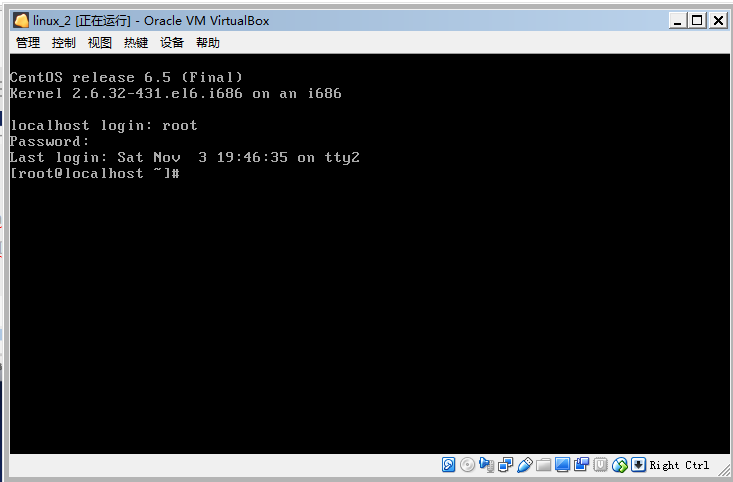This screenshot has width=733, height=482.
Task: Click the USB devices status icon
Action: pos(525,465)
